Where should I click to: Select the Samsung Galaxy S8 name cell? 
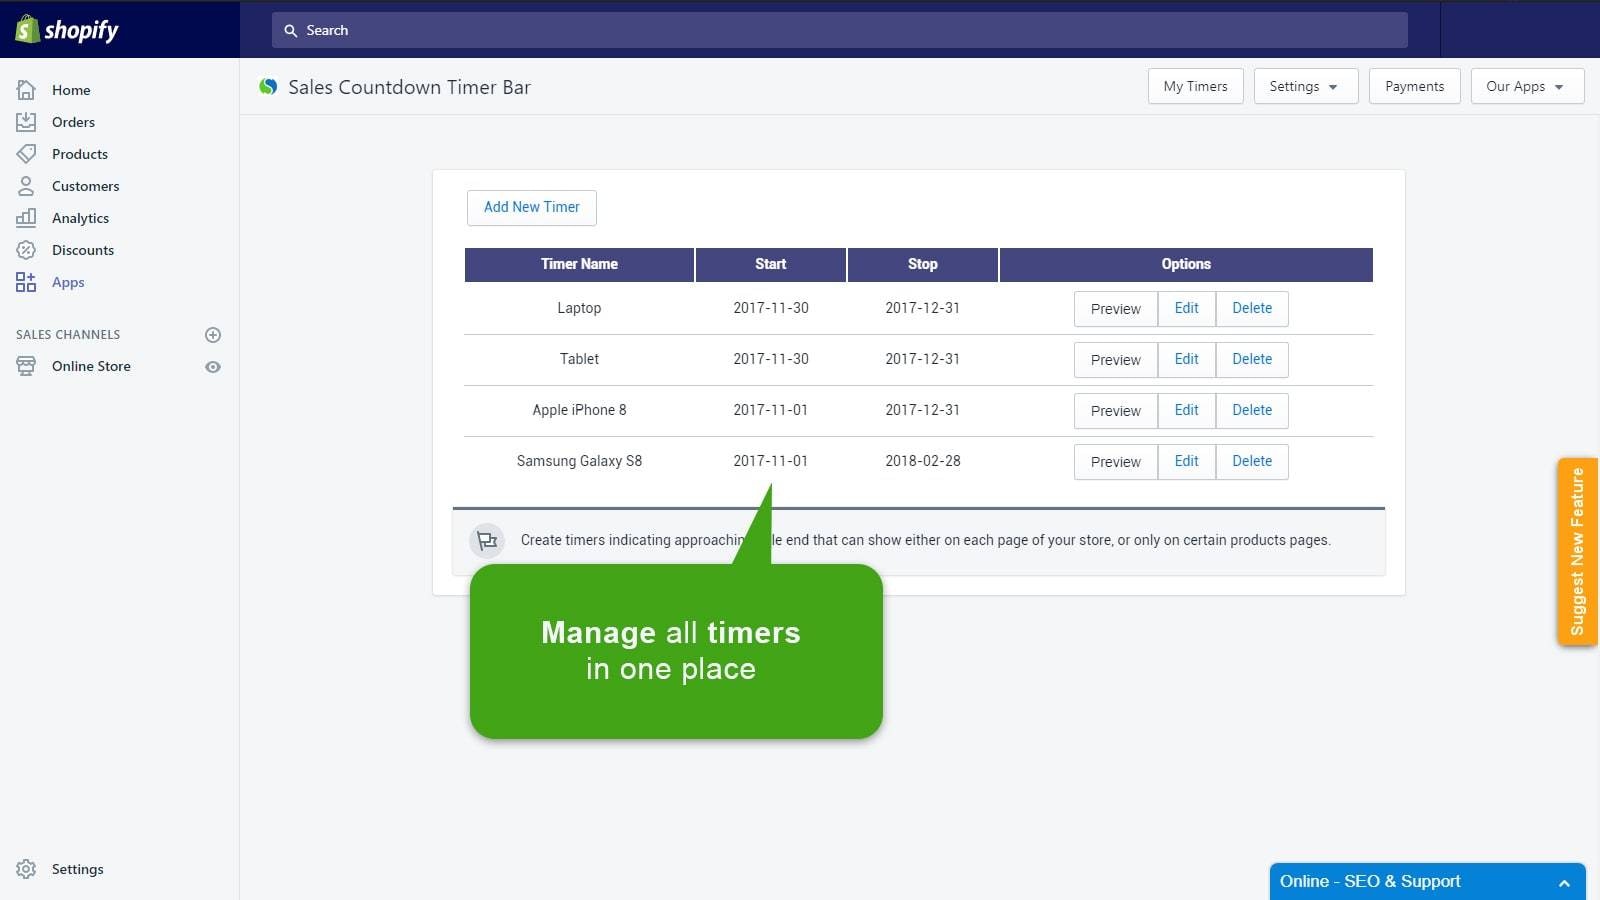tap(579, 461)
